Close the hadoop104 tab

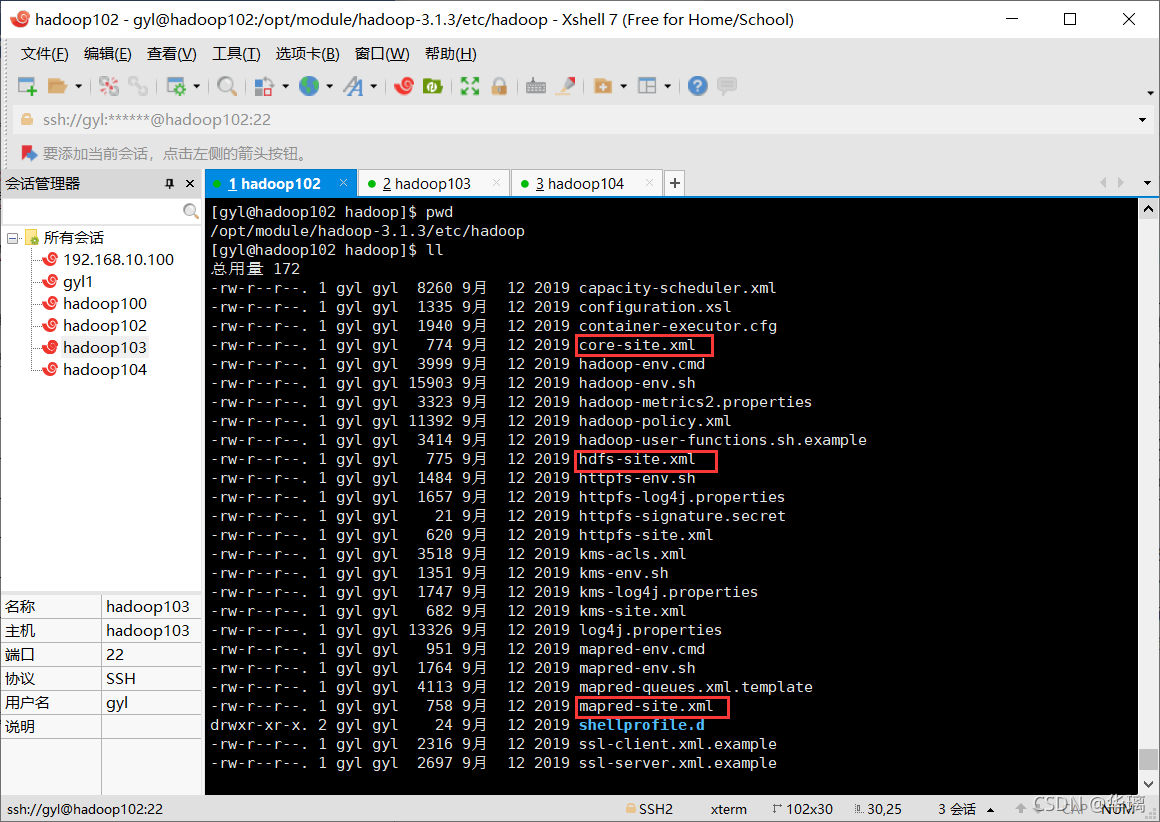click(x=650, y=183)
